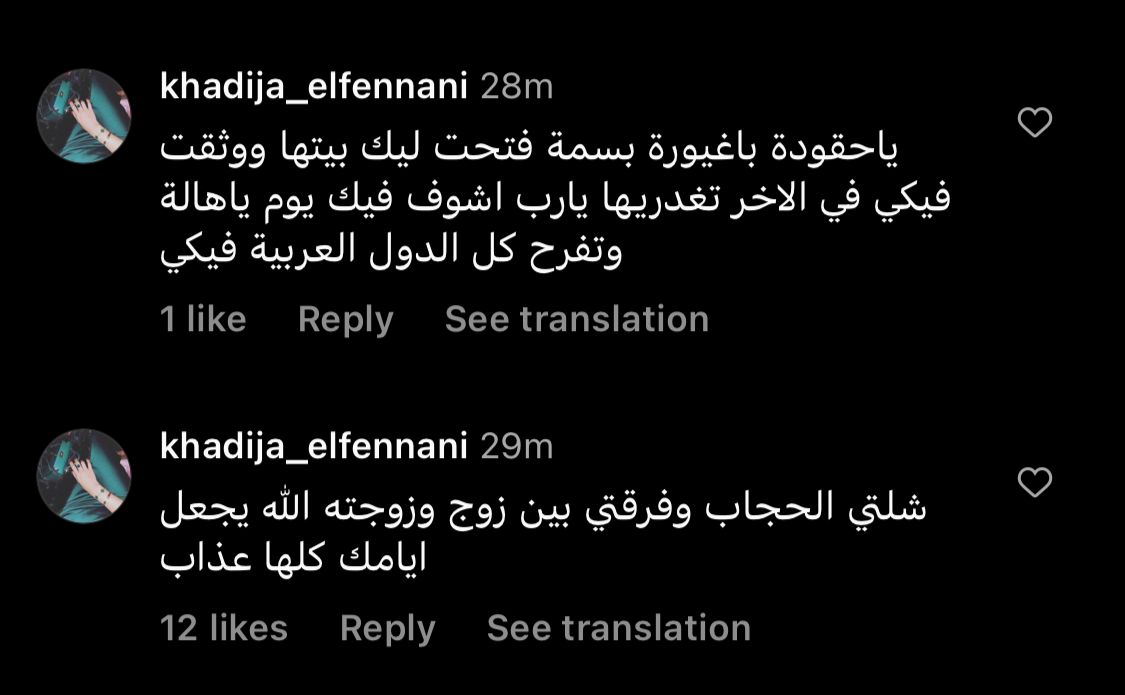Viewport: 1125px width, 695px height.
Task: Open profile picture beside the 28m comment
Action: click(85, 116)
